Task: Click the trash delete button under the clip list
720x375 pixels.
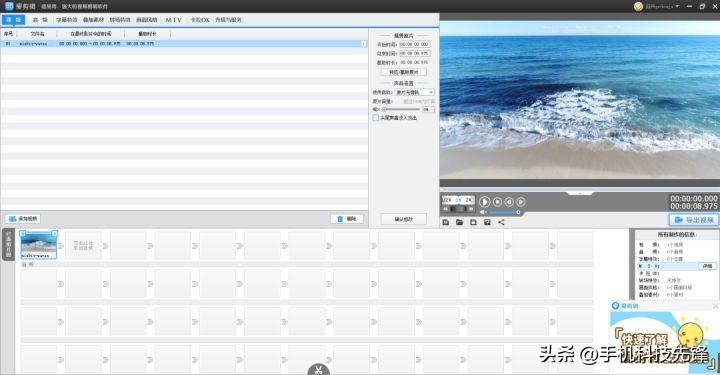Action: click(x=347, y=219)
